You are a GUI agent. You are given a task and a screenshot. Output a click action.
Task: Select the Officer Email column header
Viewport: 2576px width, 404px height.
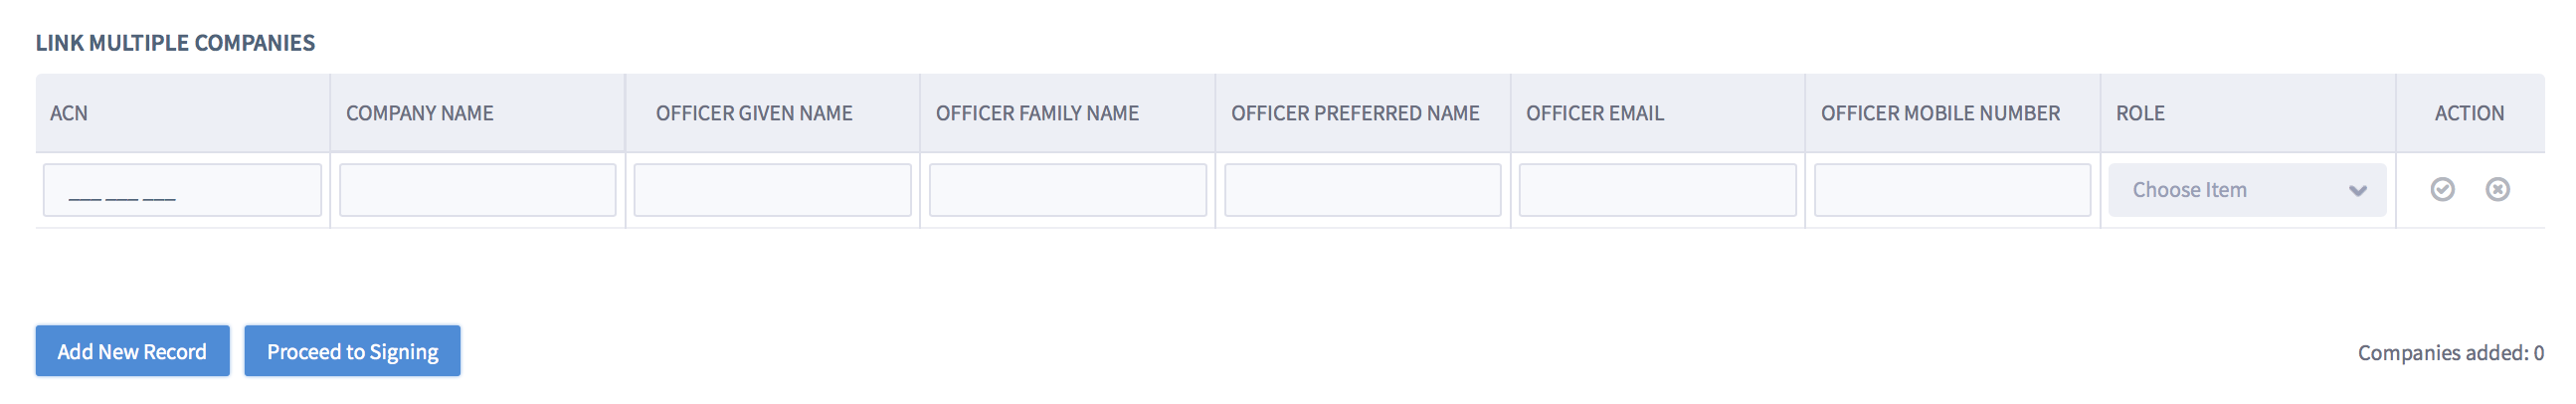pos(1595,113)
